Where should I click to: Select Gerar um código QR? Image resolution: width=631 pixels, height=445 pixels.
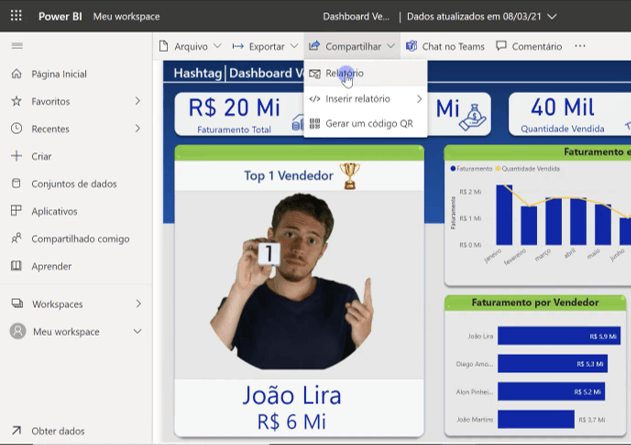(365, 124)
